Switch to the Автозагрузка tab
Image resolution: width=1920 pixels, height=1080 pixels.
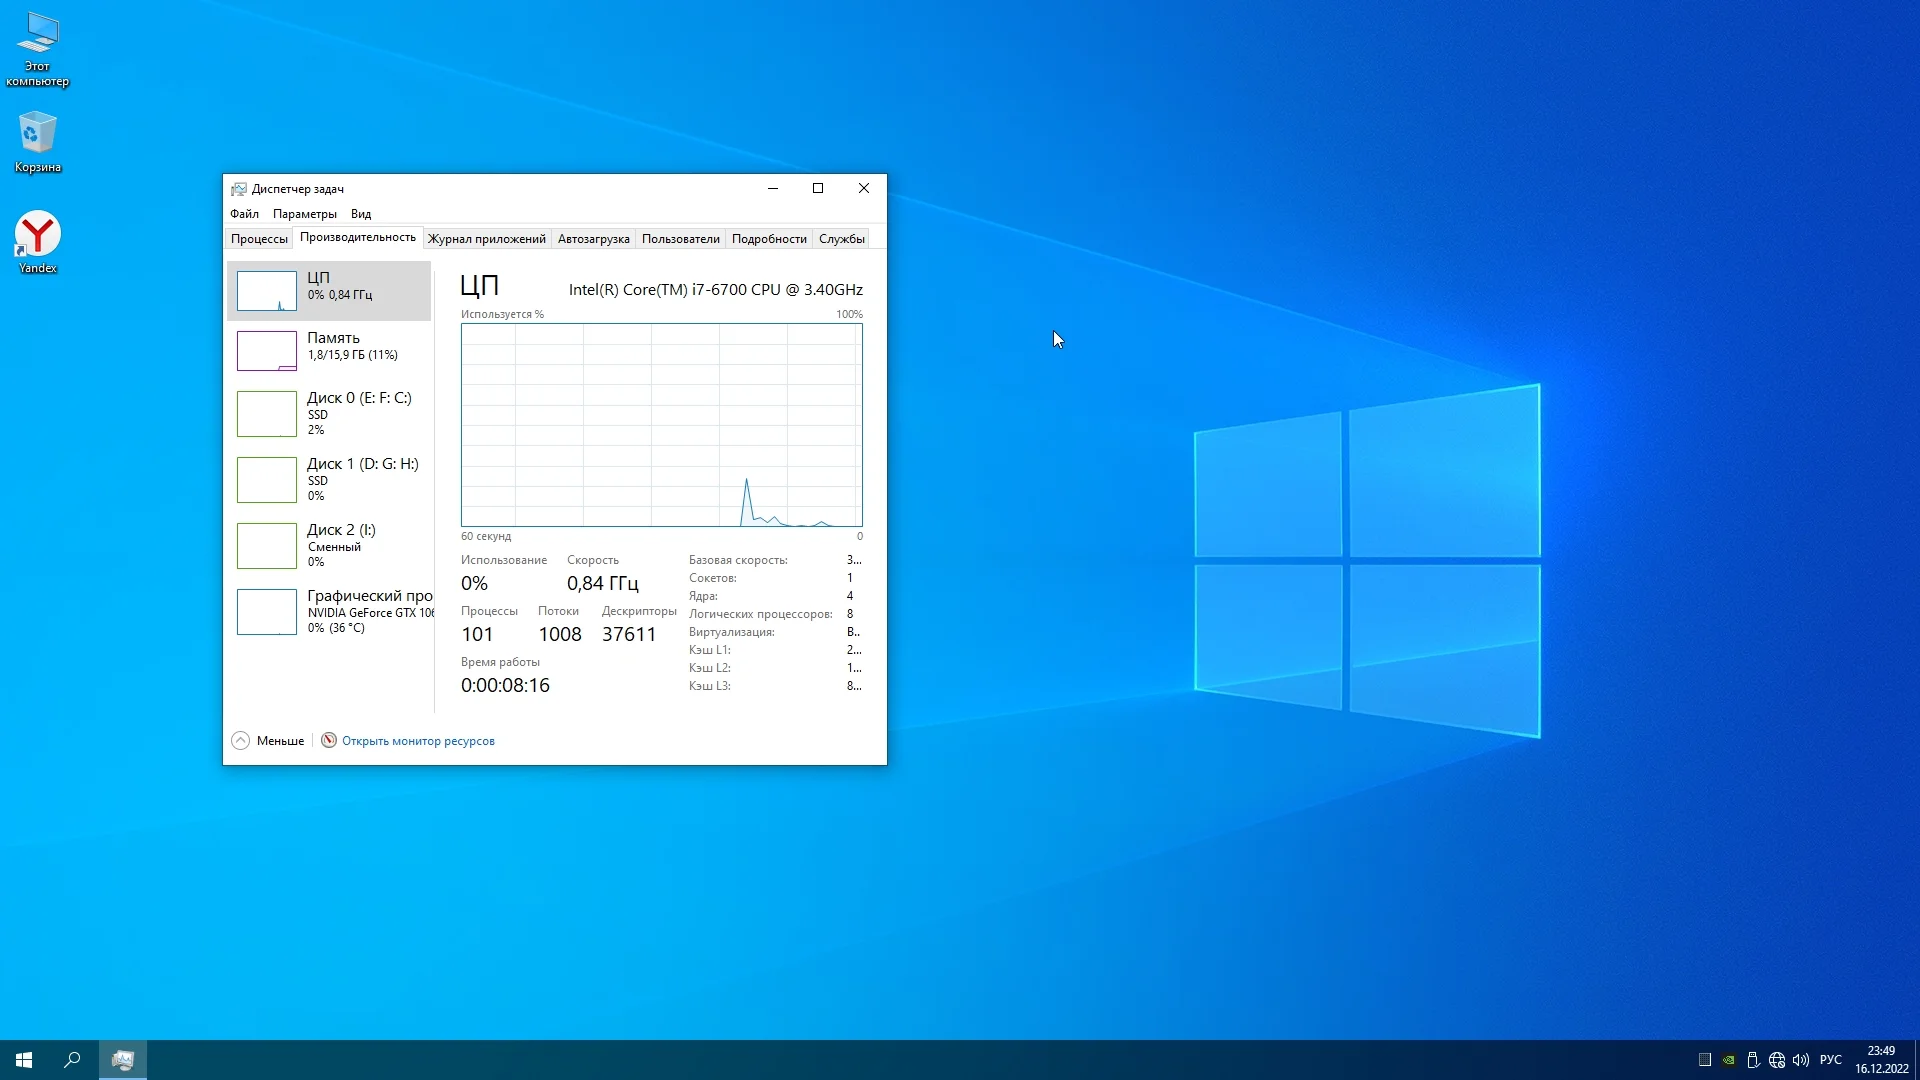(593, 239)
